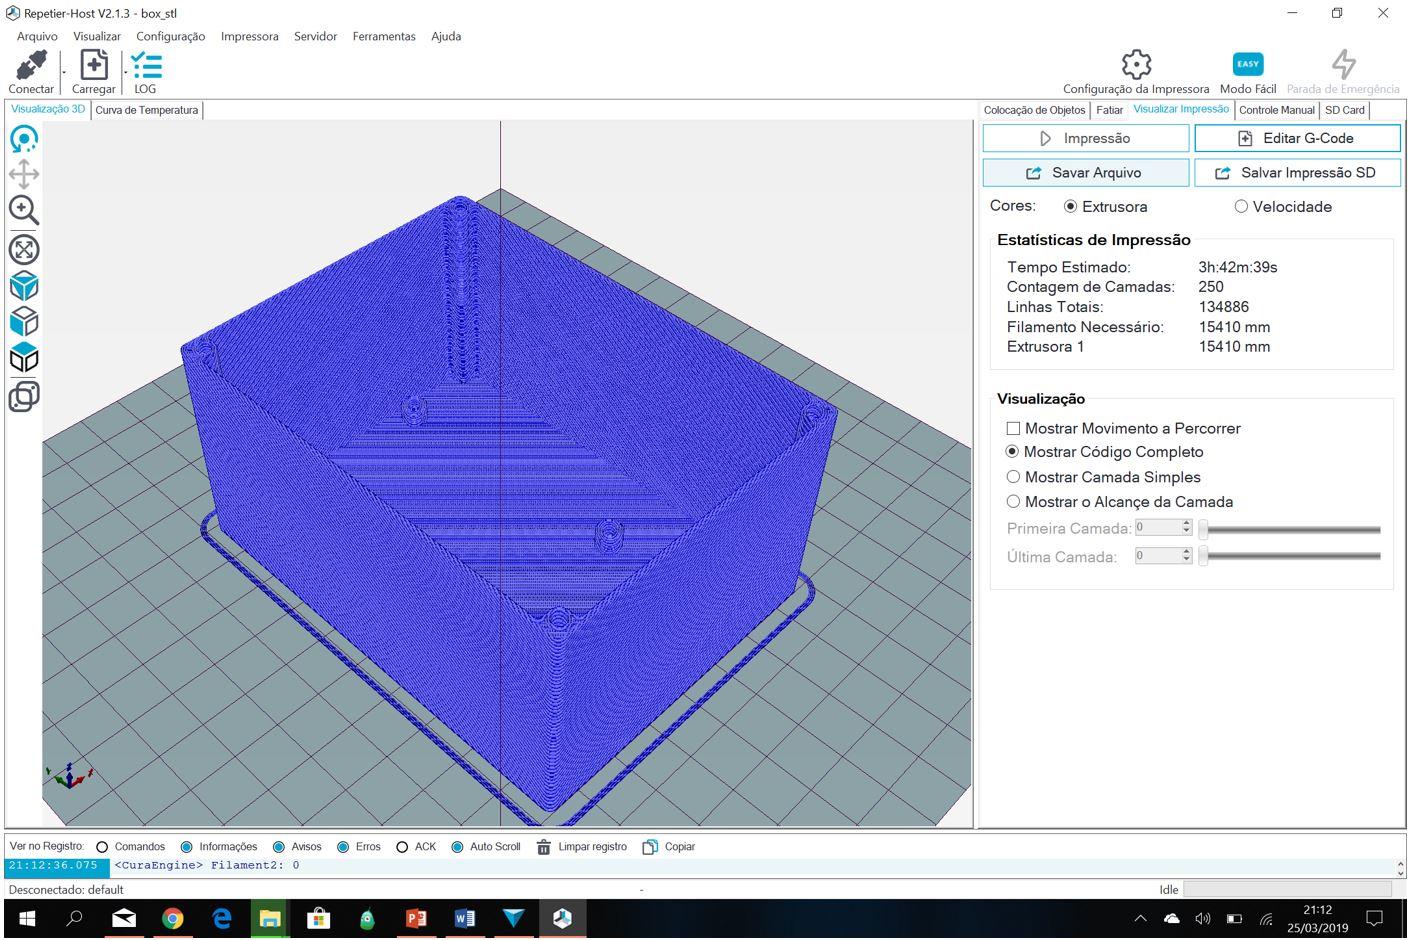Screen dimensions: 1408x940
Task: Click Última Camada slider handle
Action: click(x=1204, y=556)
